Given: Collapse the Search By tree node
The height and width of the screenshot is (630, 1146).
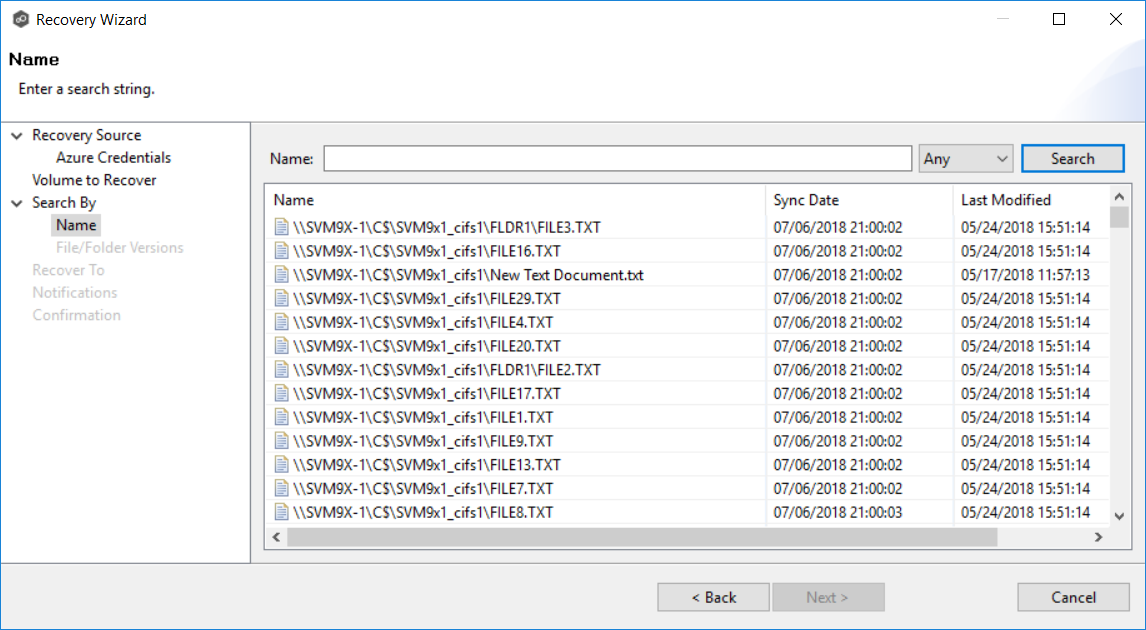Looking at the screenshot, I should pos(17,203).
